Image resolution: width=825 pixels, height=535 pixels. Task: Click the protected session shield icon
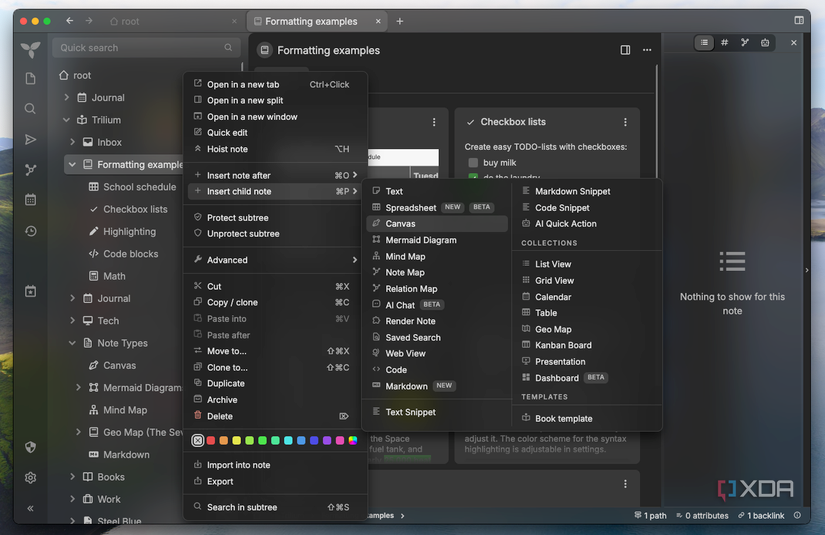point(31,447)
